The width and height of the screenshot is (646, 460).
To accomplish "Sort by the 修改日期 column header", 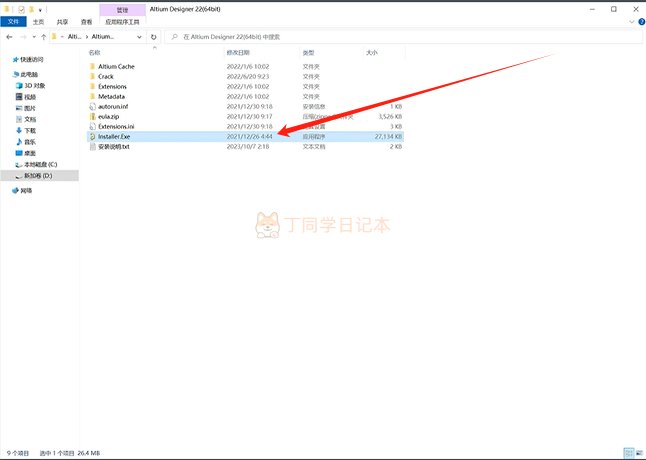I will pos(238,53).
